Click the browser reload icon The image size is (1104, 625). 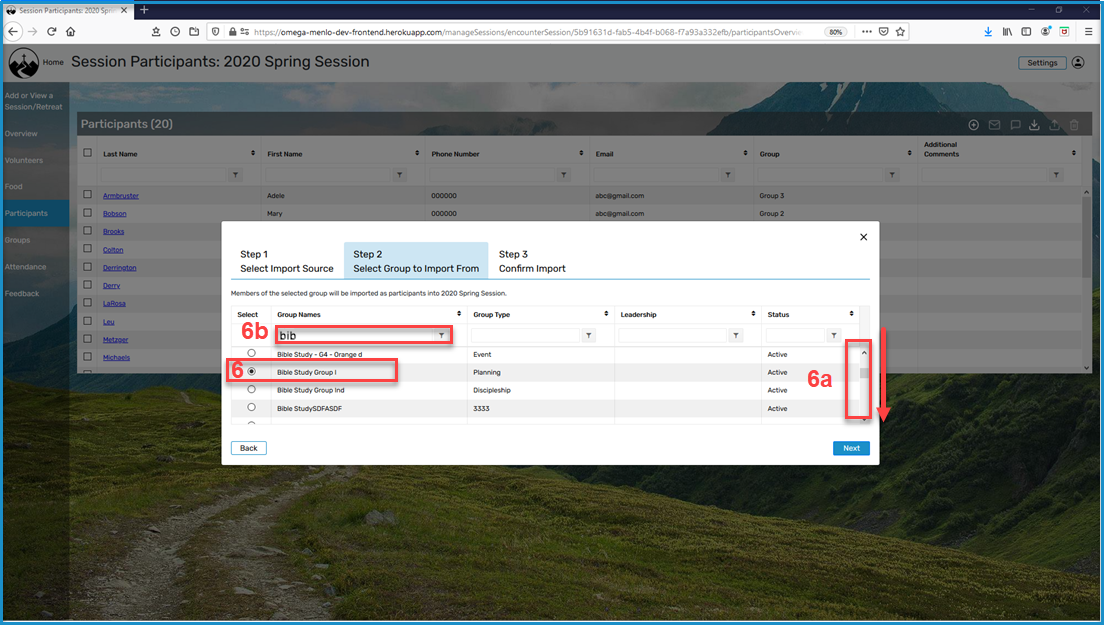coord(51,32)
